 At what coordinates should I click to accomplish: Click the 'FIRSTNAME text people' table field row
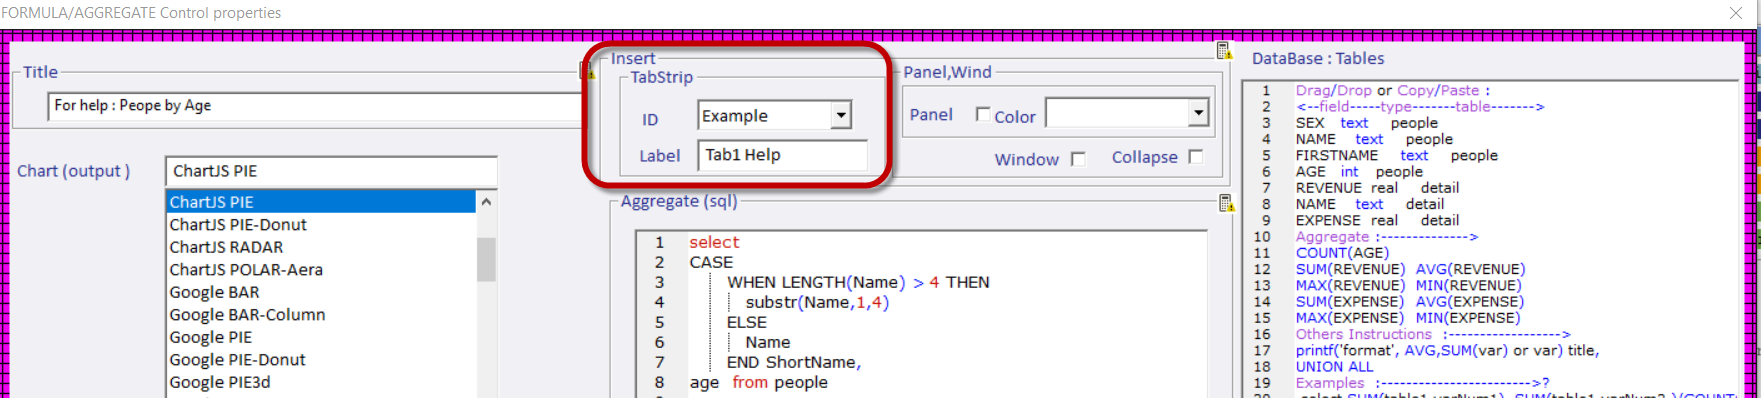pyautogui.click(x=1397, y=155)
